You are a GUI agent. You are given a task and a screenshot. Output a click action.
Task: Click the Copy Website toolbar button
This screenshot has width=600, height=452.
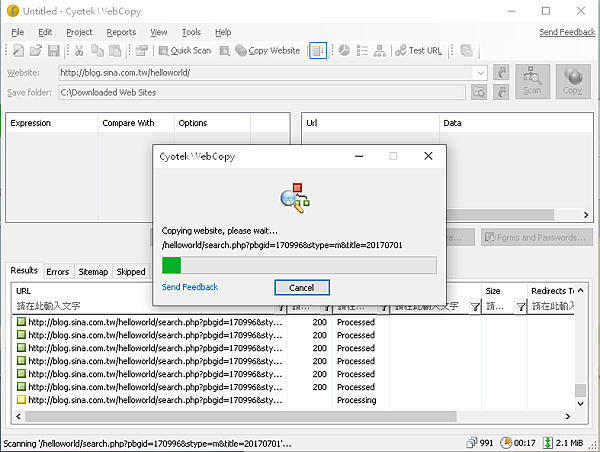coord(266,50)
